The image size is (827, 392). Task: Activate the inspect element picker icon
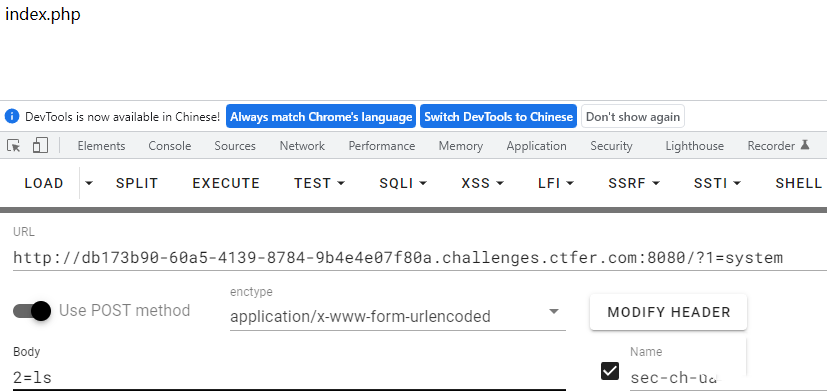pyautogui.click(x=14, y=146)
